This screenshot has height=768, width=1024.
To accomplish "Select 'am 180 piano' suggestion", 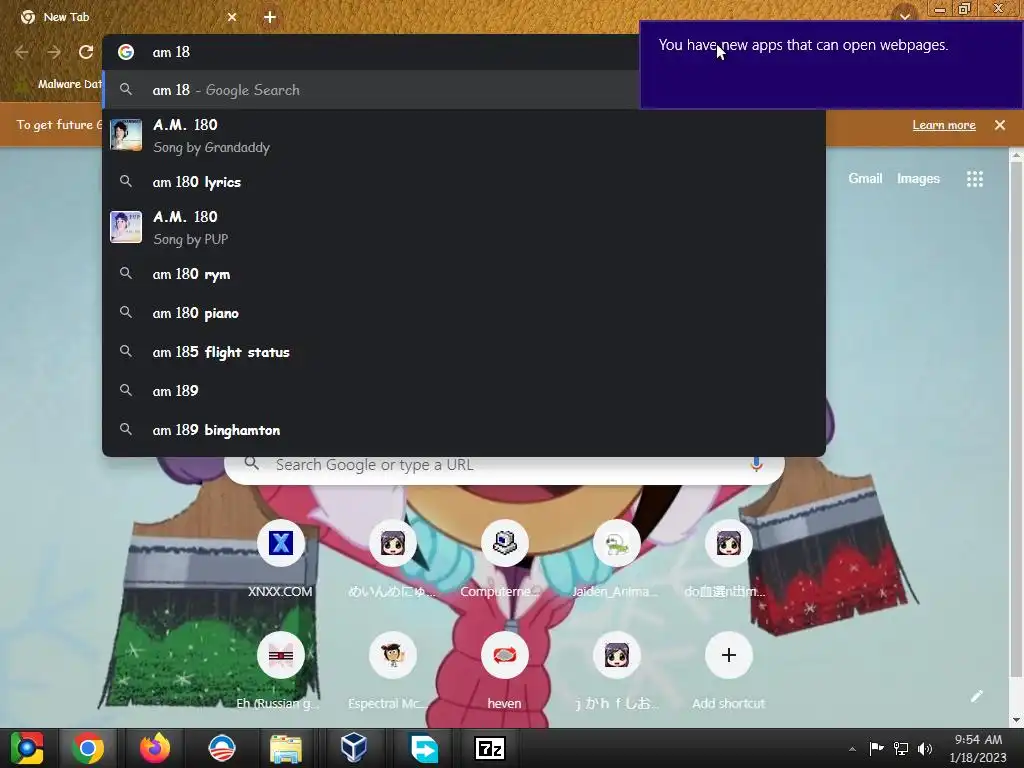I will coord(464,313).
